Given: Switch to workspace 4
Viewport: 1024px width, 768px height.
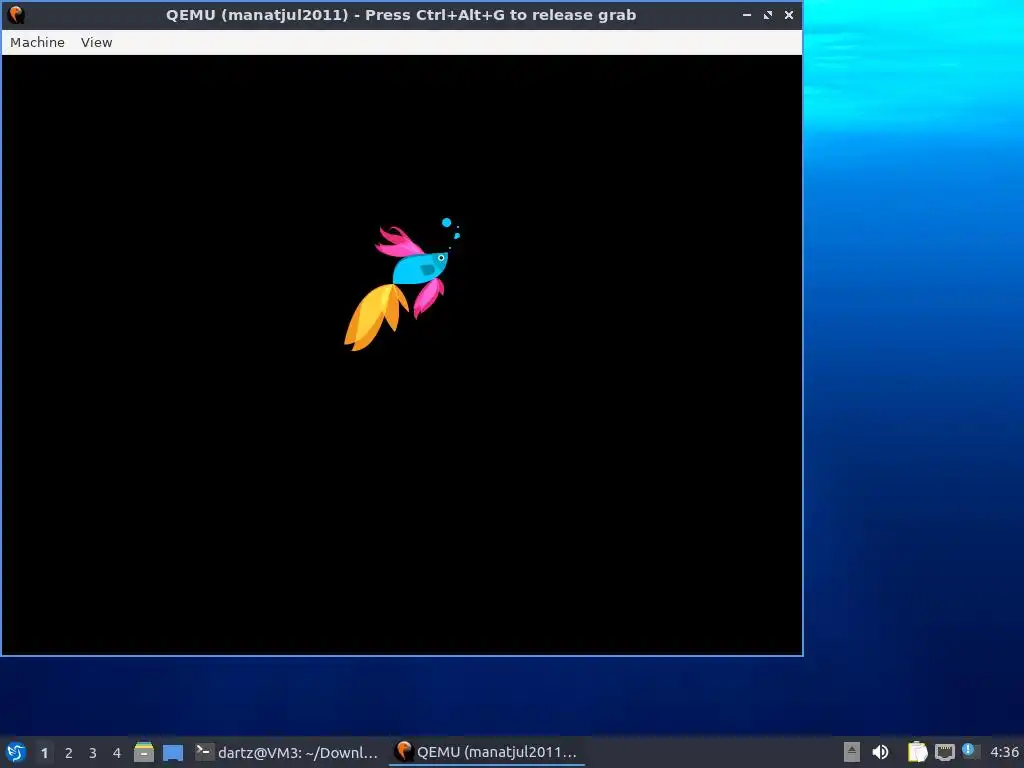Looking at the screenshot, I should point(117,753).
